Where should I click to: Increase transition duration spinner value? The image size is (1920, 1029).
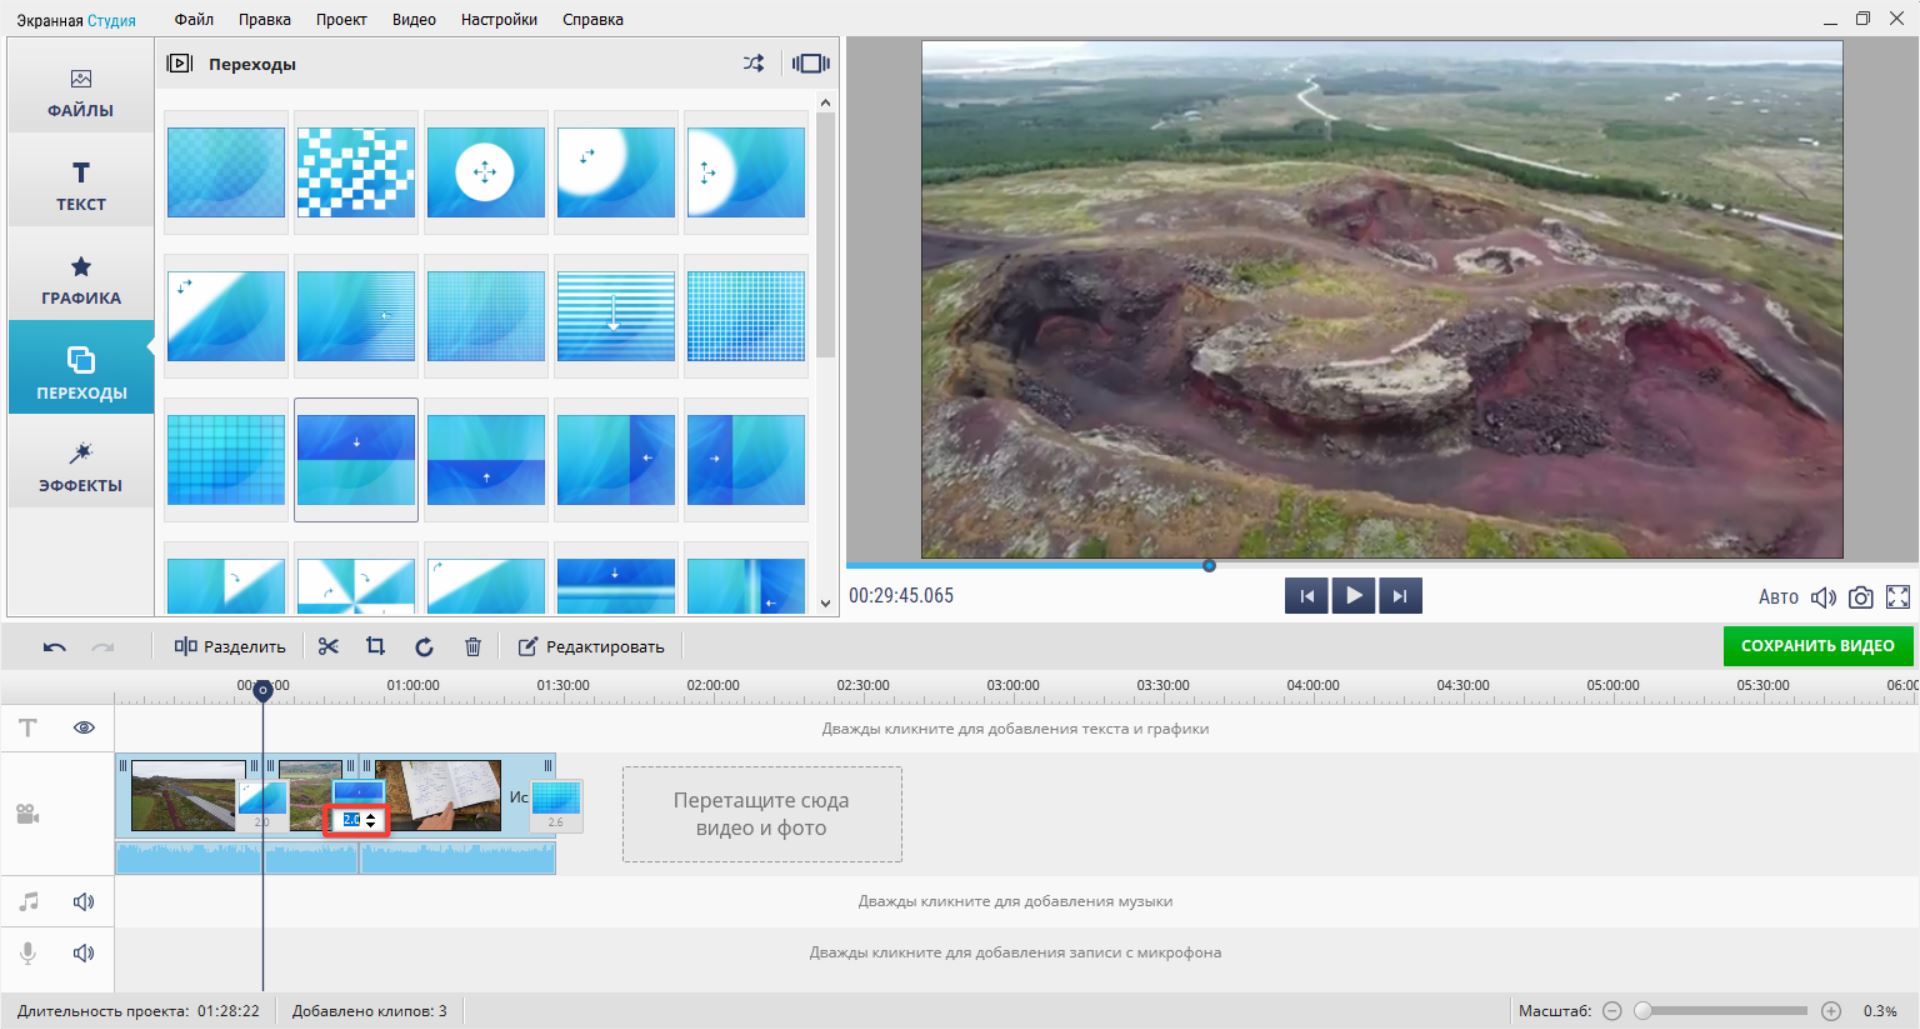pyautogui.click(x=372, y=816)
